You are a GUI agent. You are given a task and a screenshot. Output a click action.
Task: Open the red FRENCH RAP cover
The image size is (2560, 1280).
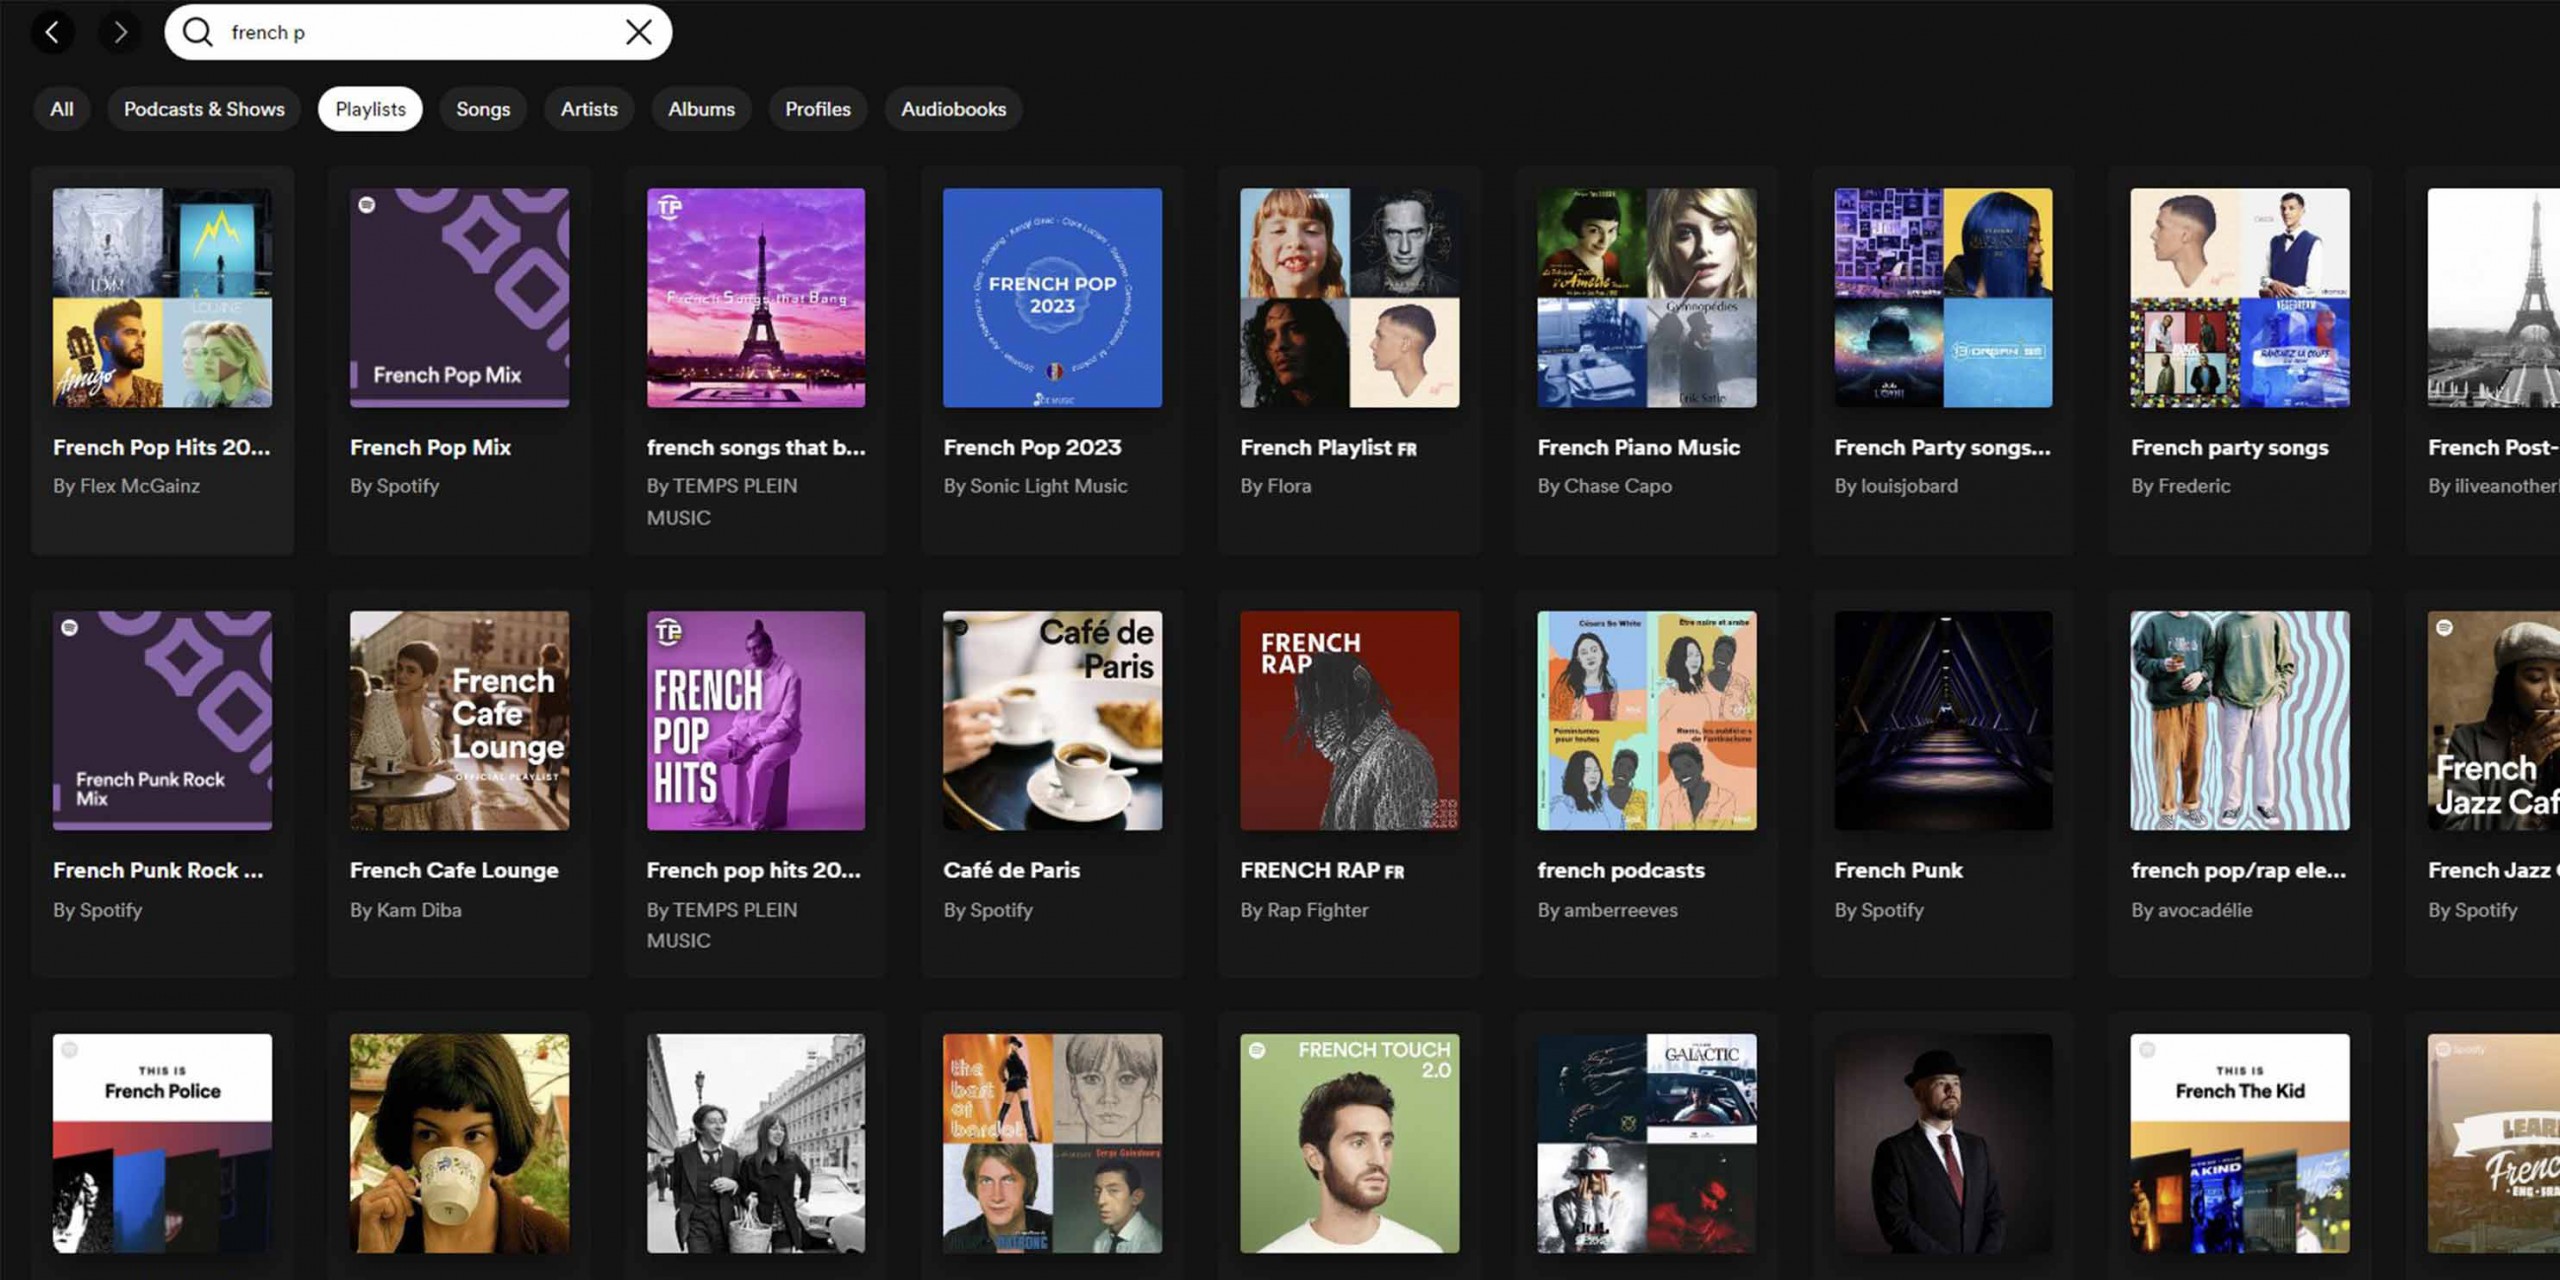click(x=1350, y=721)
